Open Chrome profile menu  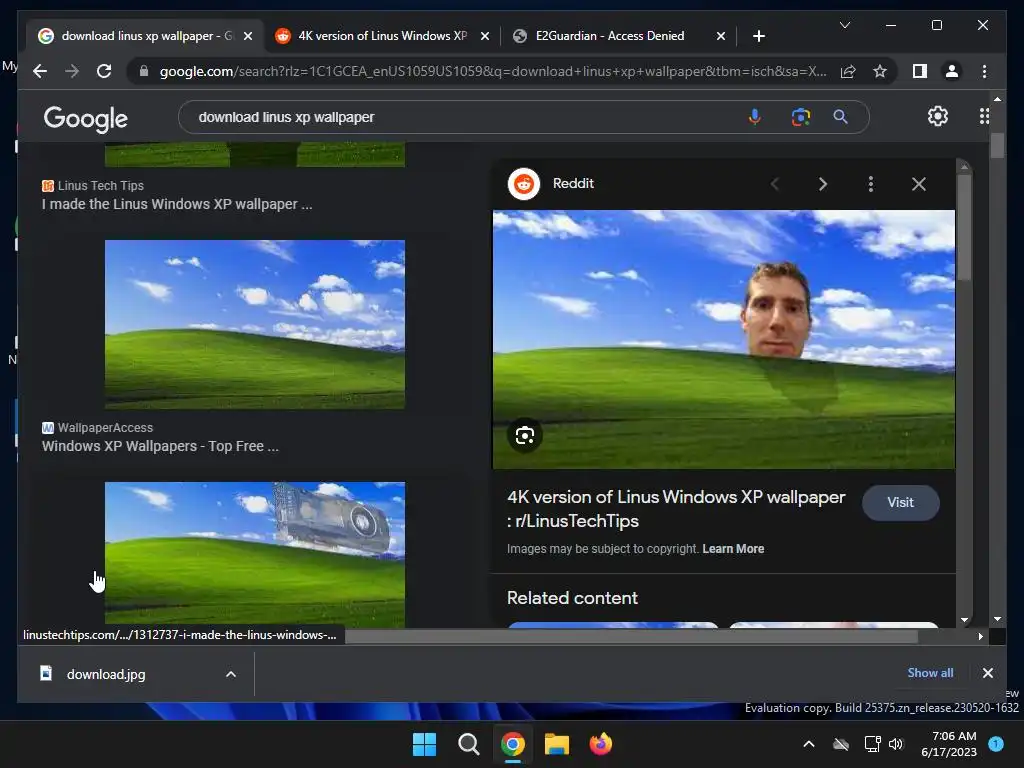click(952, 71)
